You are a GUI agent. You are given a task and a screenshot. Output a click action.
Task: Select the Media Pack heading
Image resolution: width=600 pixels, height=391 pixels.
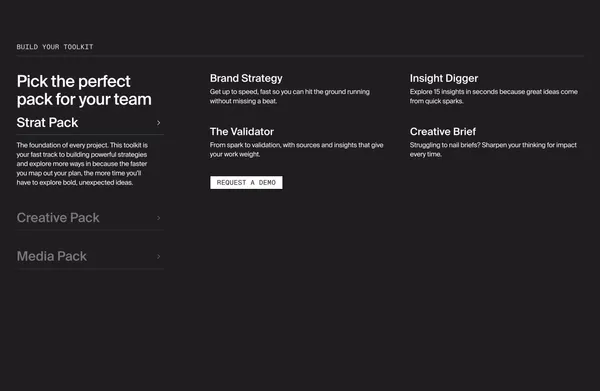click(52, 256)
